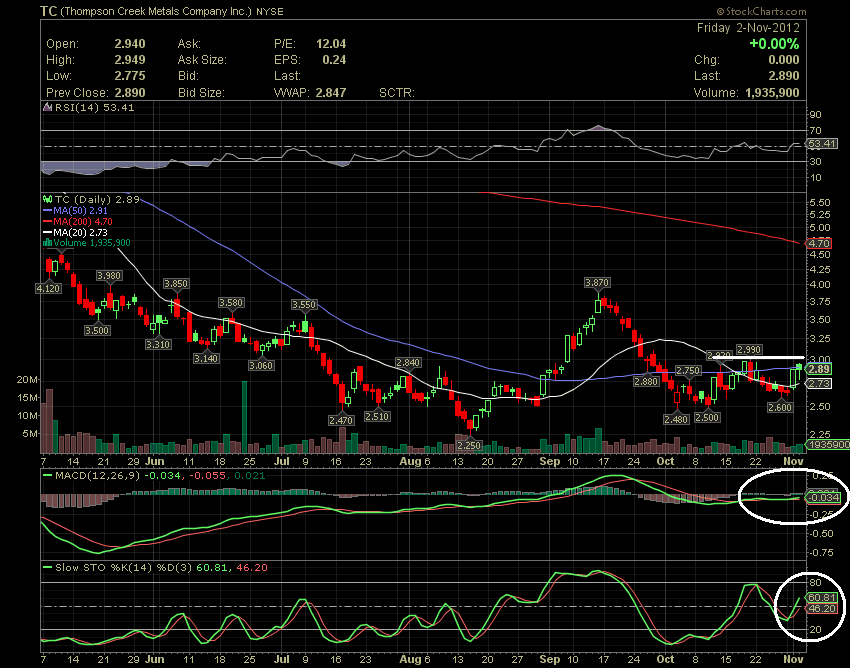The image size is (850, 668).
Task: Click the TC ticker symbol in the title
Action: [48, 11]
